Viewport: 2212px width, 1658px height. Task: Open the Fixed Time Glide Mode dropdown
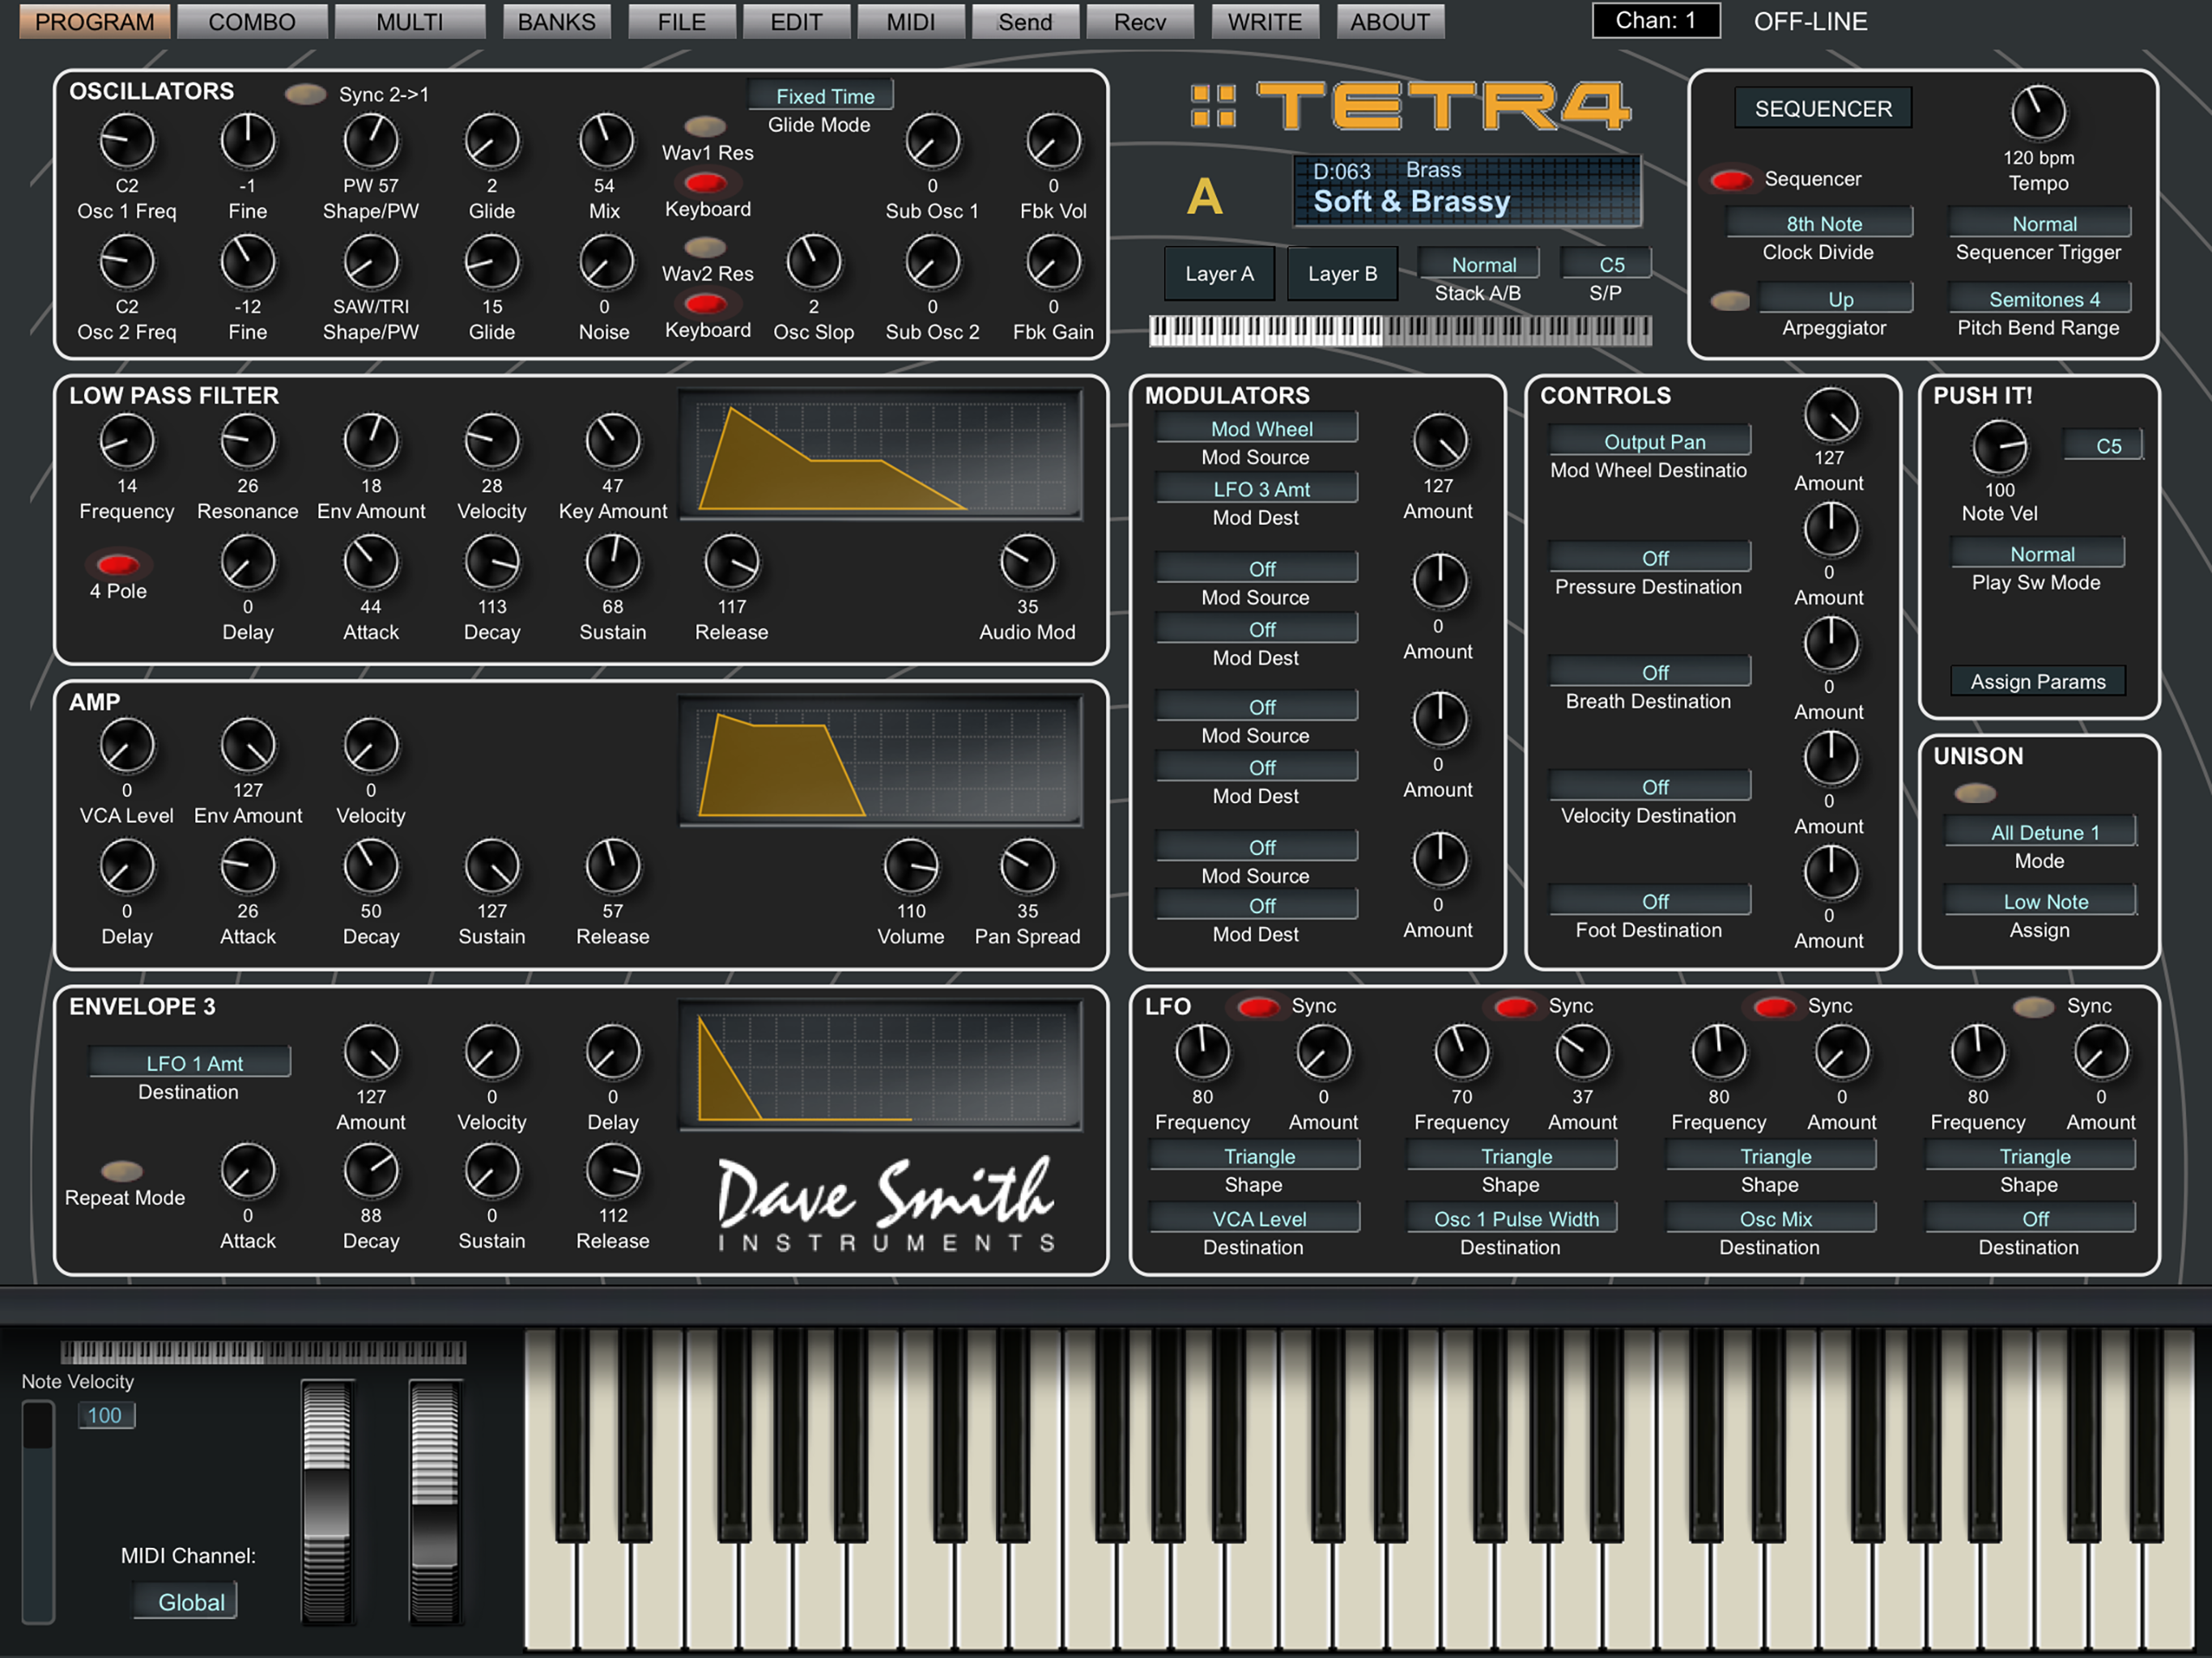[822, 96]
